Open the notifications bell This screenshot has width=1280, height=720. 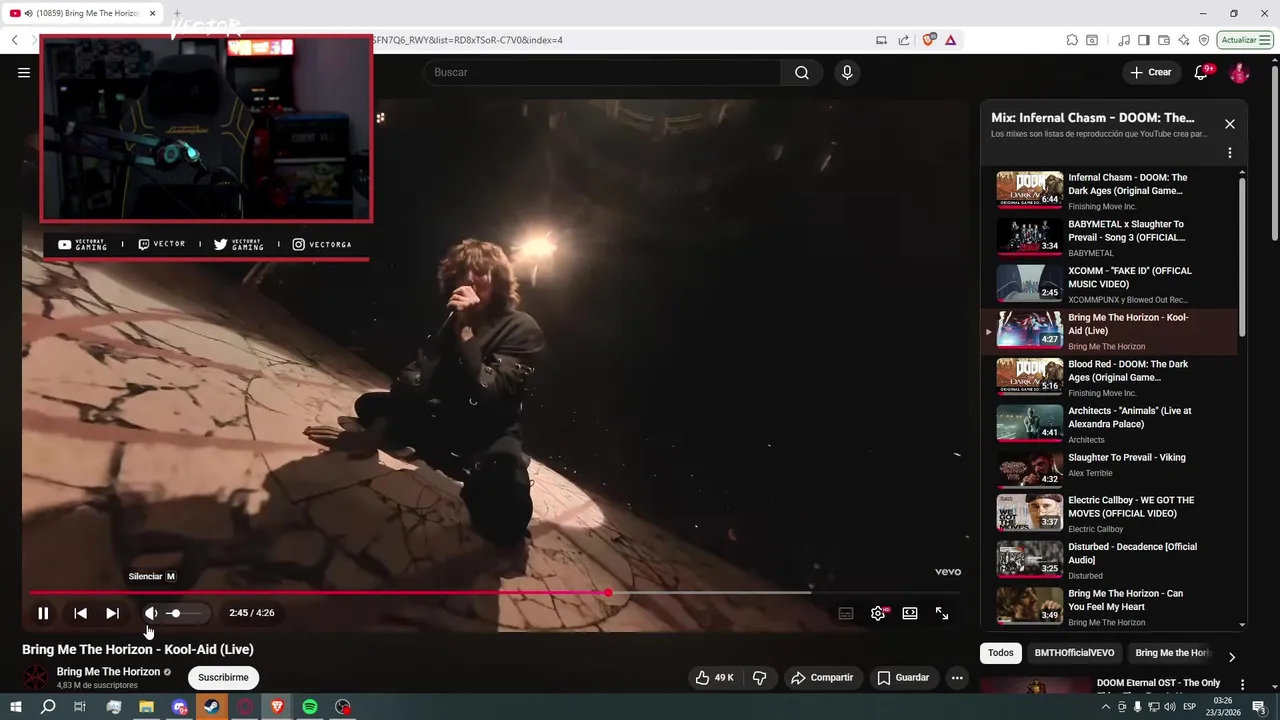coord(1202,72)
